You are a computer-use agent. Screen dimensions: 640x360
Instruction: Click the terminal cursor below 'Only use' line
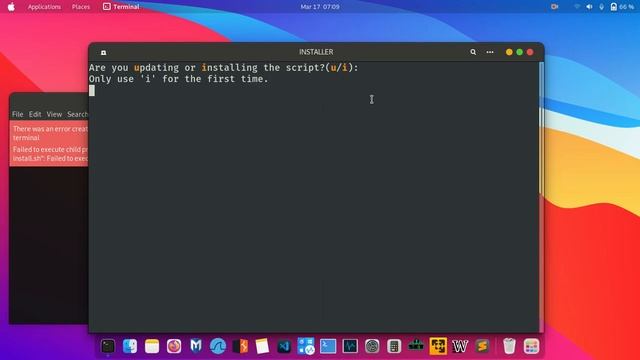click(92, 90)
